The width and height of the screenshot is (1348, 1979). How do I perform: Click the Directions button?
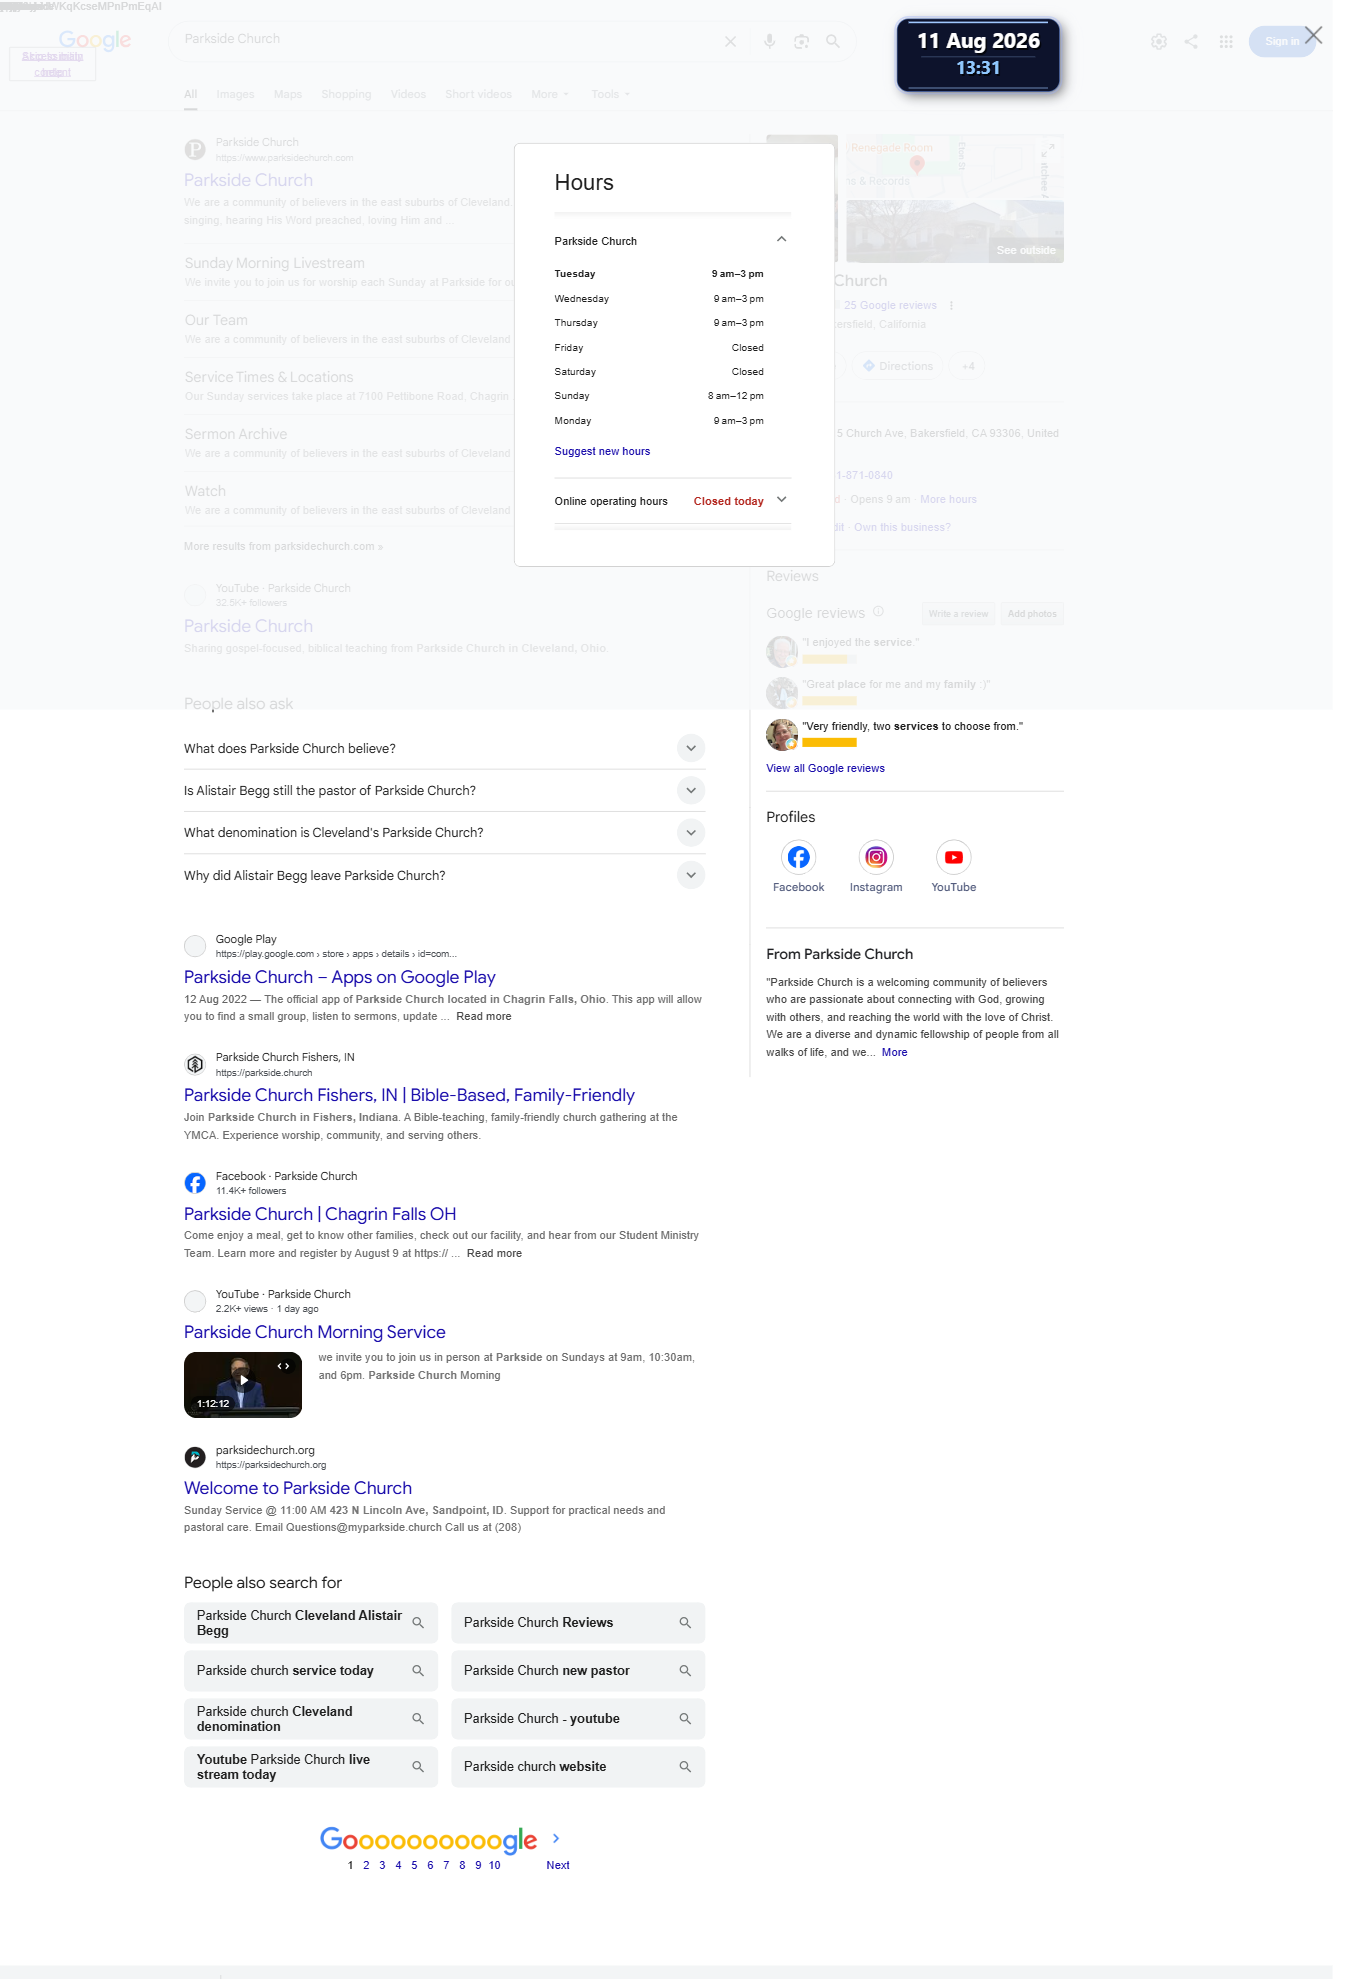click(897, 366)
